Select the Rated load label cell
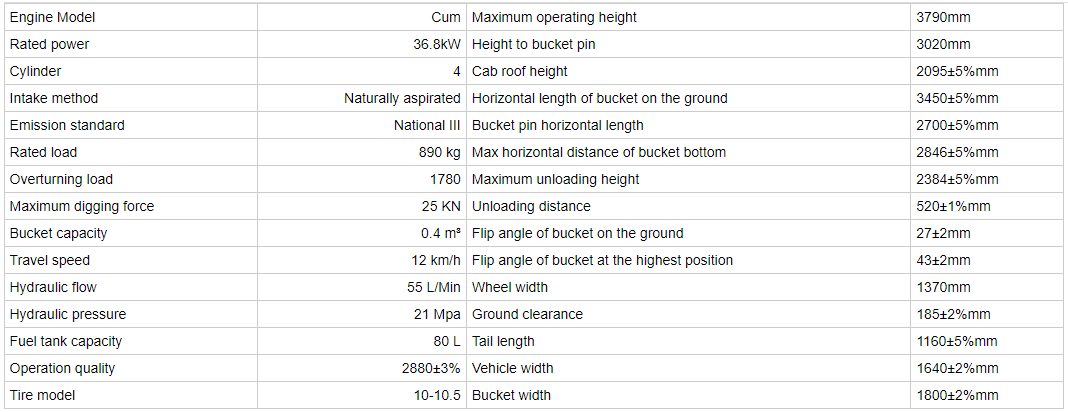 pos(131,153)
